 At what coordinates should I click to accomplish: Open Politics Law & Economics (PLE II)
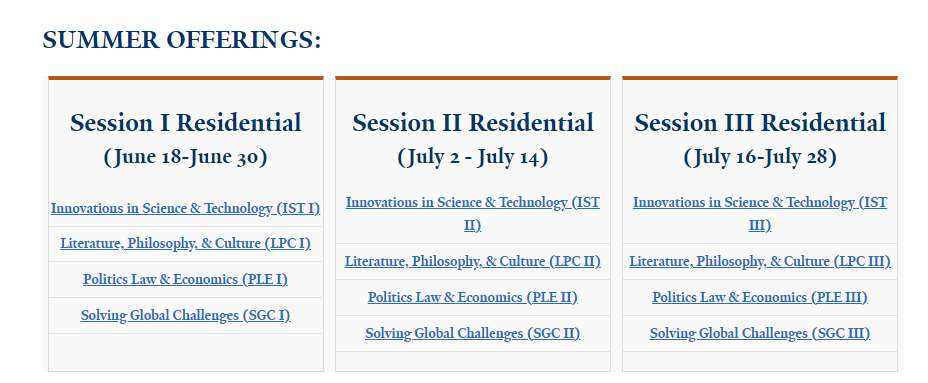pyautogui.click(x=472, y=297)
